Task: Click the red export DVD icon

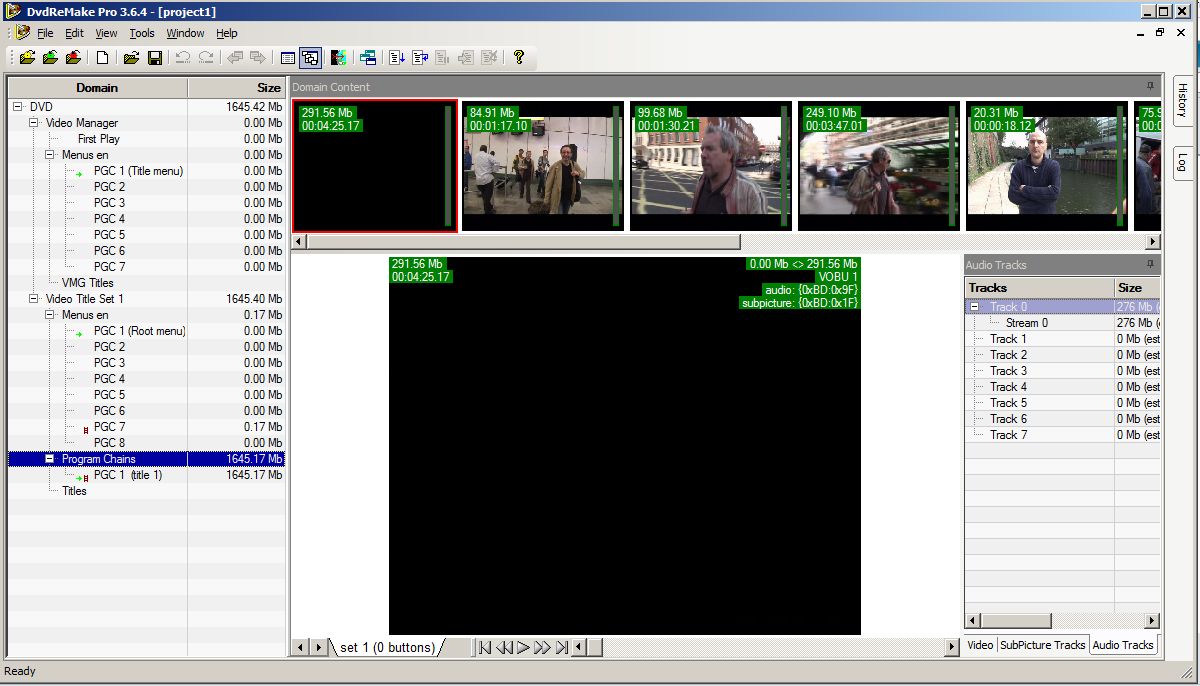Action: [x=73, y=58]
